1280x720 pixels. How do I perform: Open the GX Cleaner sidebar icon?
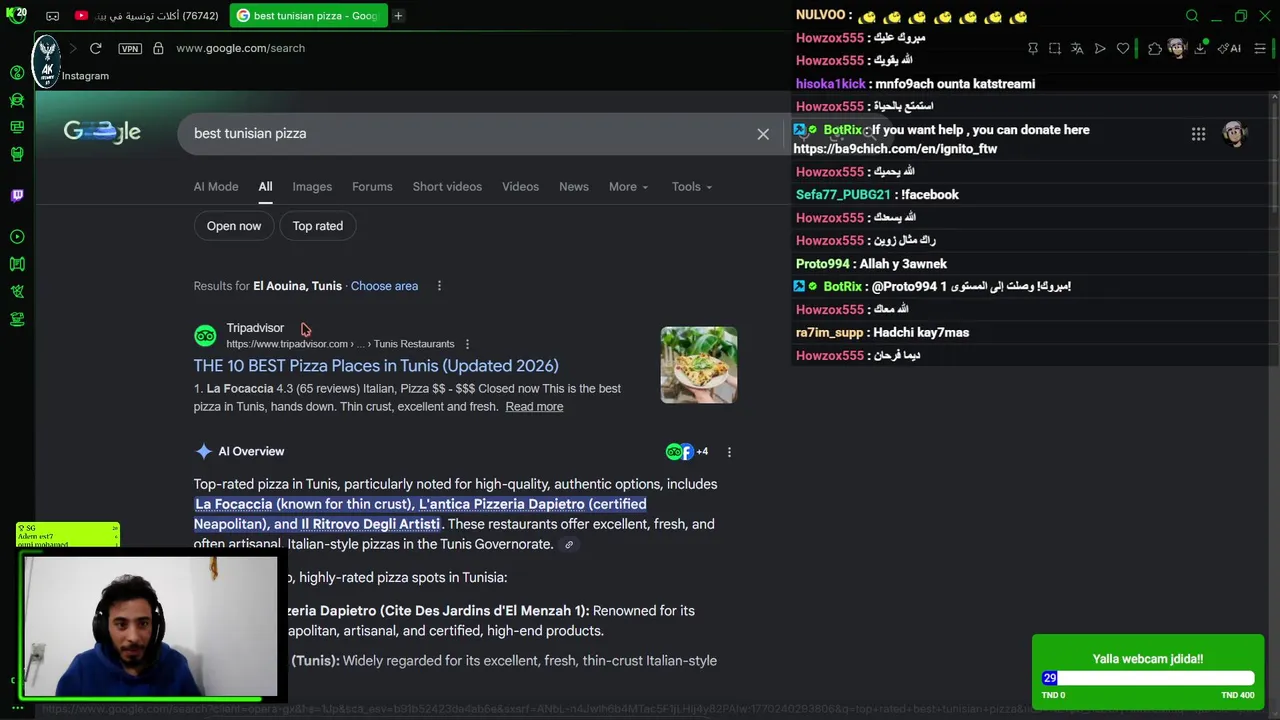(x=17, y=100)
